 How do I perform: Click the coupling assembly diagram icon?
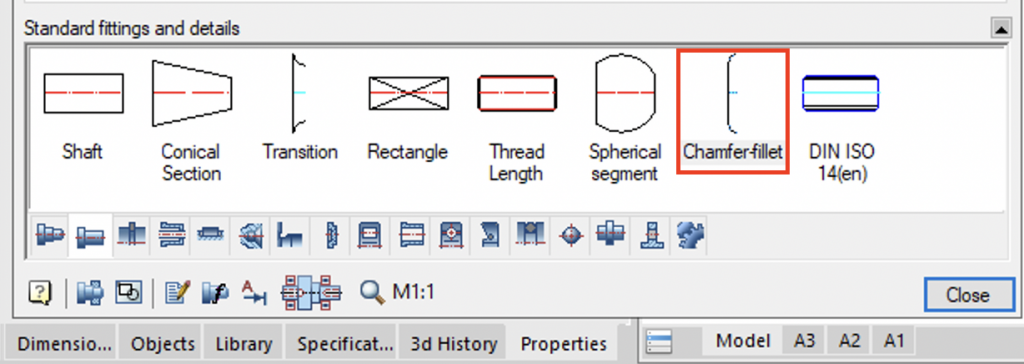coord(311,293)
